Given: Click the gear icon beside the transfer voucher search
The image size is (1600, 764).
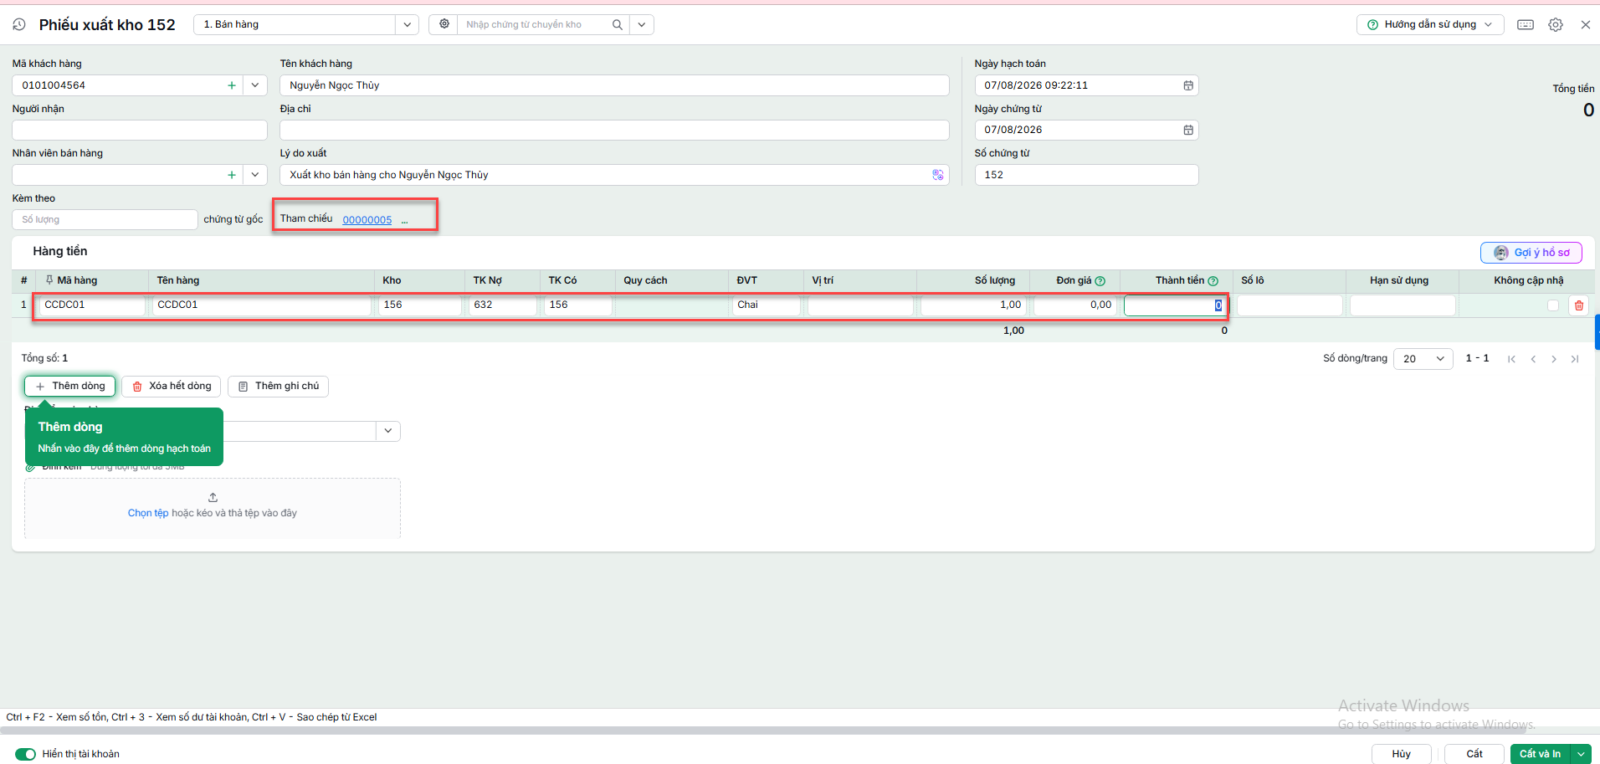Looking at the screenshot, I should (445, 24).
